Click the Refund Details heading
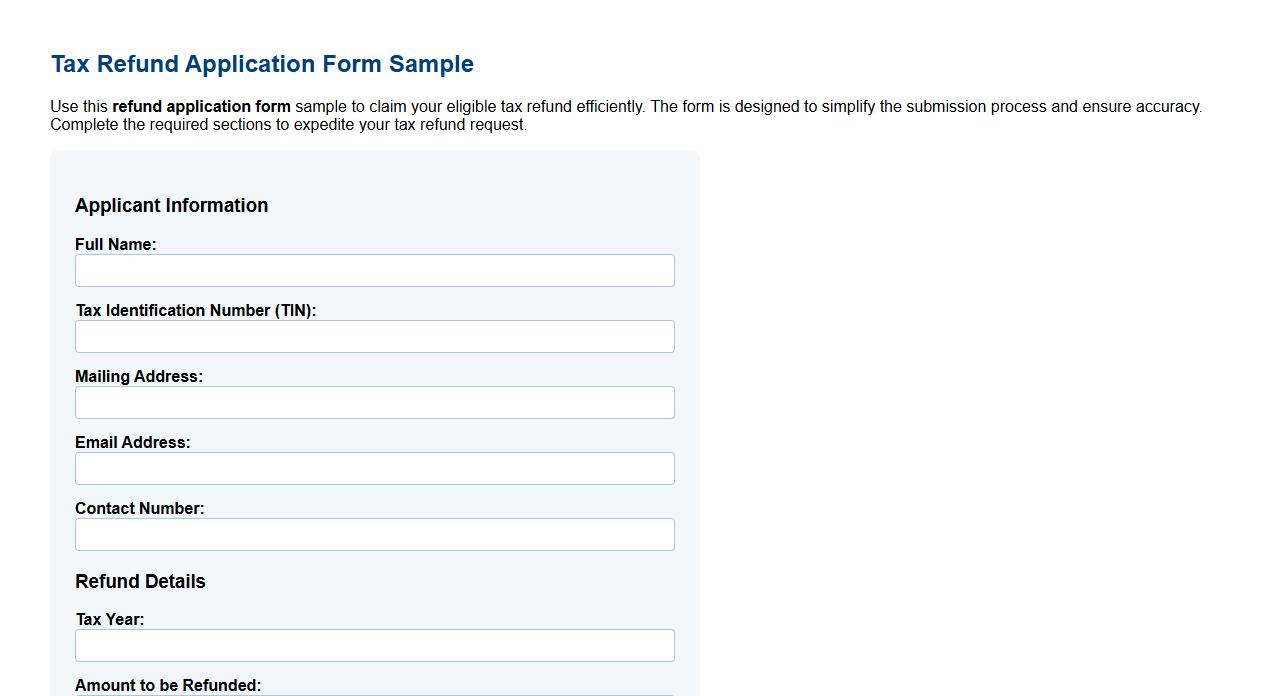Image resolution: width=1263 pixels, height=696 pixels. [140, 581]
